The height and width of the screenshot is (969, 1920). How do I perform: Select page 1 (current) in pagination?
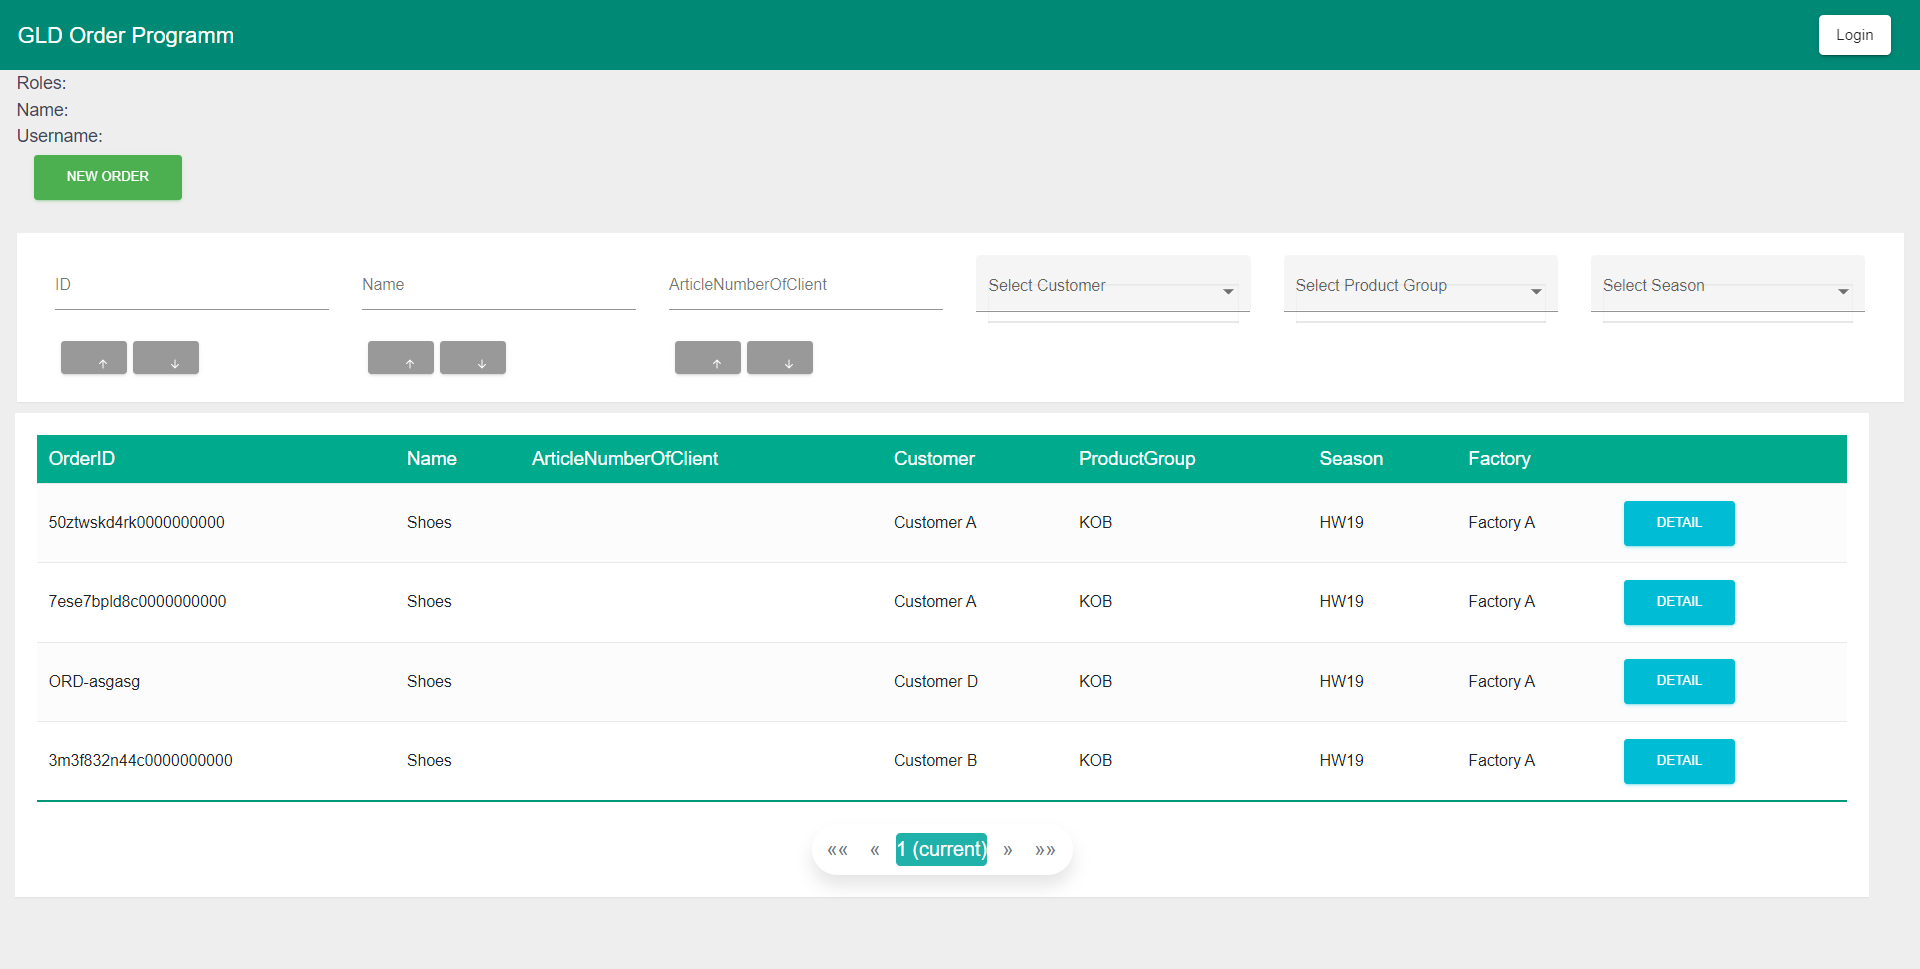[x=941, y=850]
